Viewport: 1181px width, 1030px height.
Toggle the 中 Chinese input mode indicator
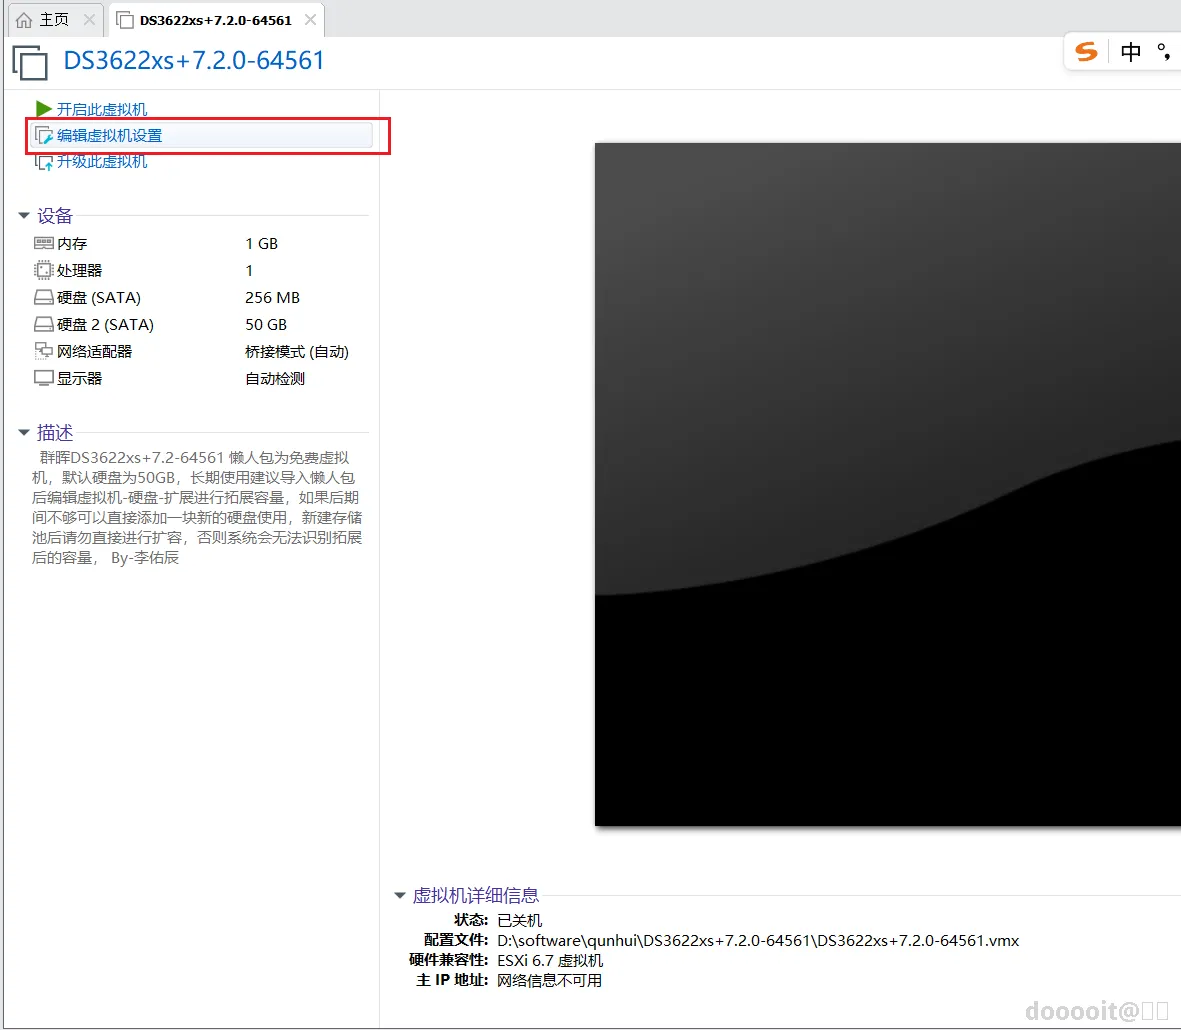[1131, 52]
